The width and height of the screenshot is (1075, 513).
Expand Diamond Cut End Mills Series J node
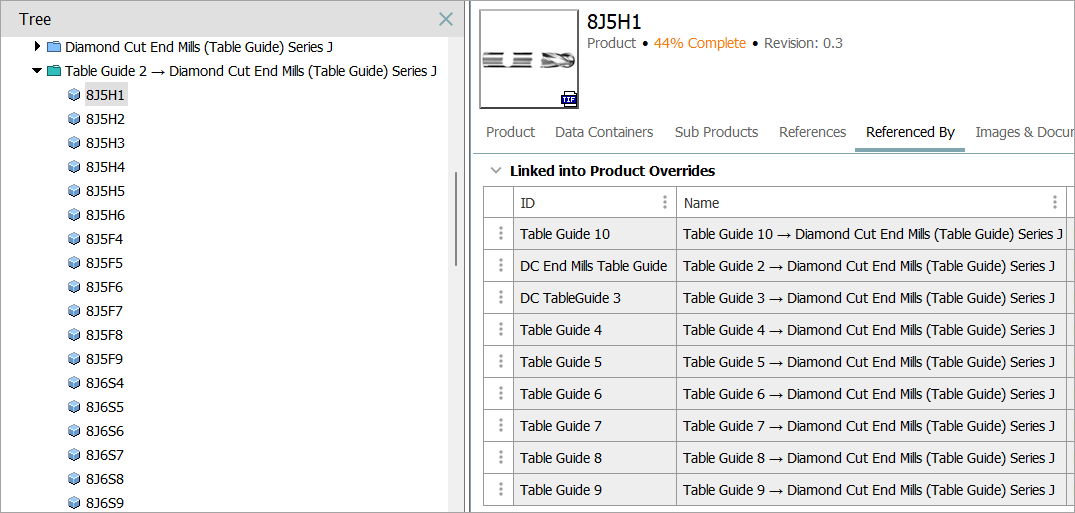38,47
